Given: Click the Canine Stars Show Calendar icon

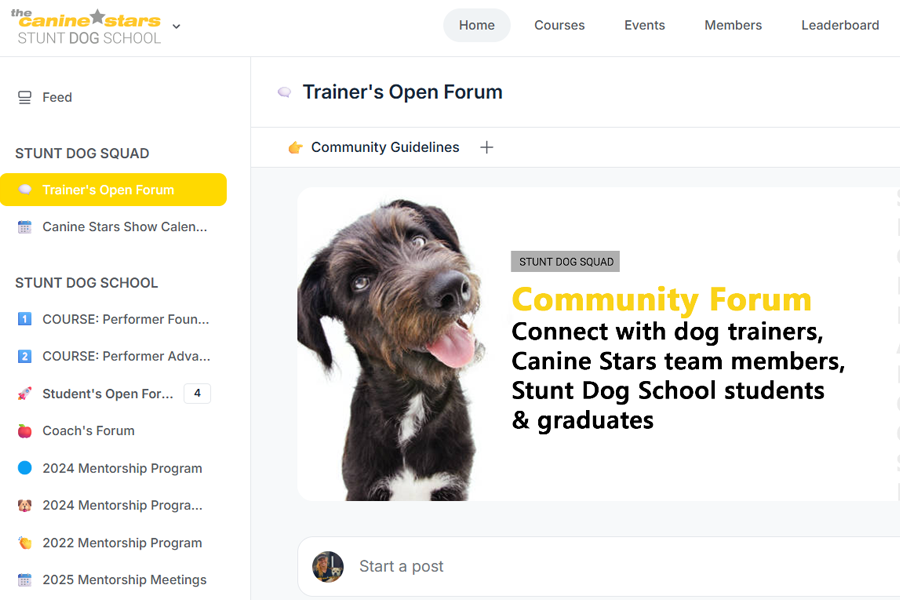Looking at the screenshot, I should [24, 226].
